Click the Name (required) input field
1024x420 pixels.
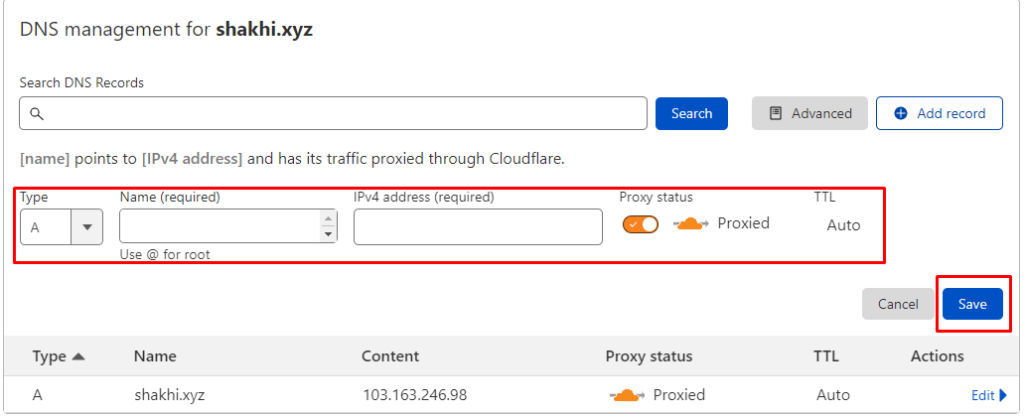coord(220,227)
